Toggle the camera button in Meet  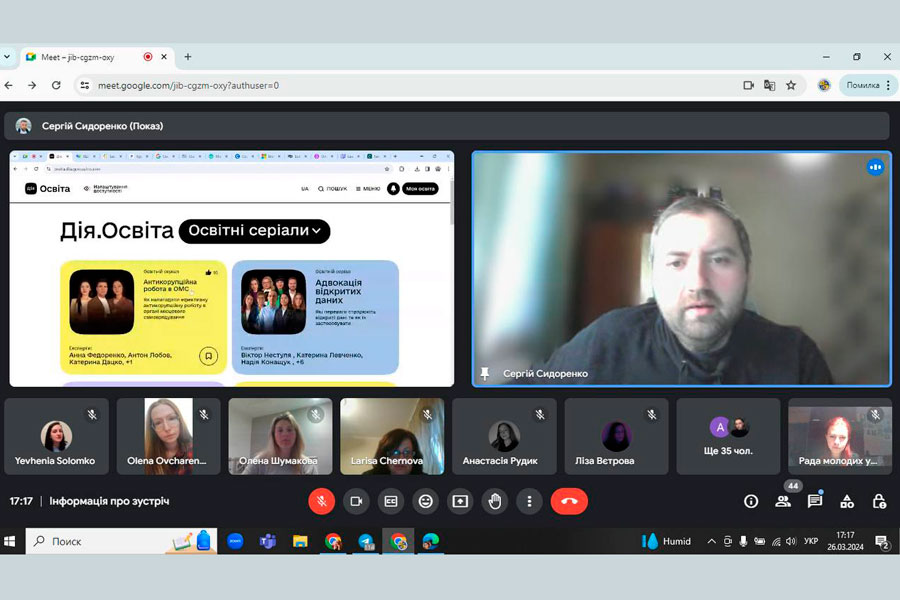point(356,501)
